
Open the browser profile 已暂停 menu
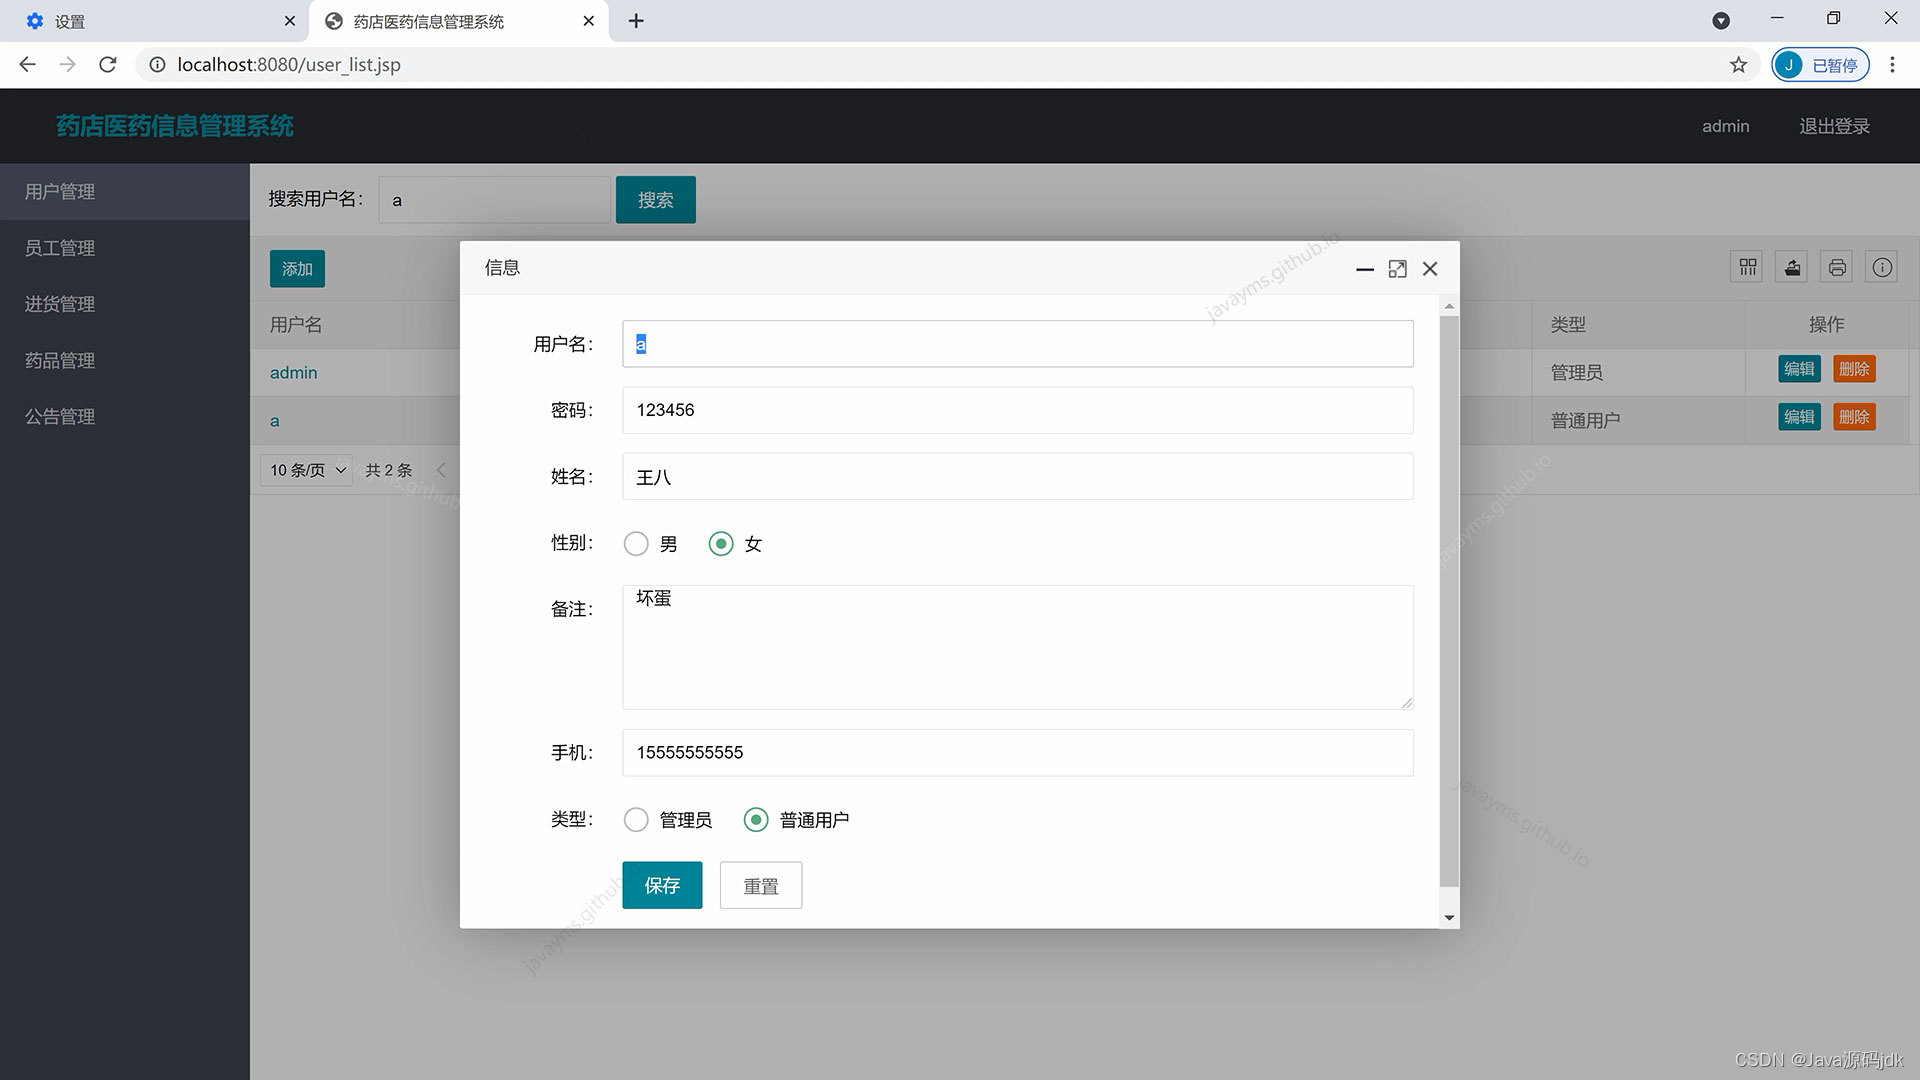tap(1820, 64)
